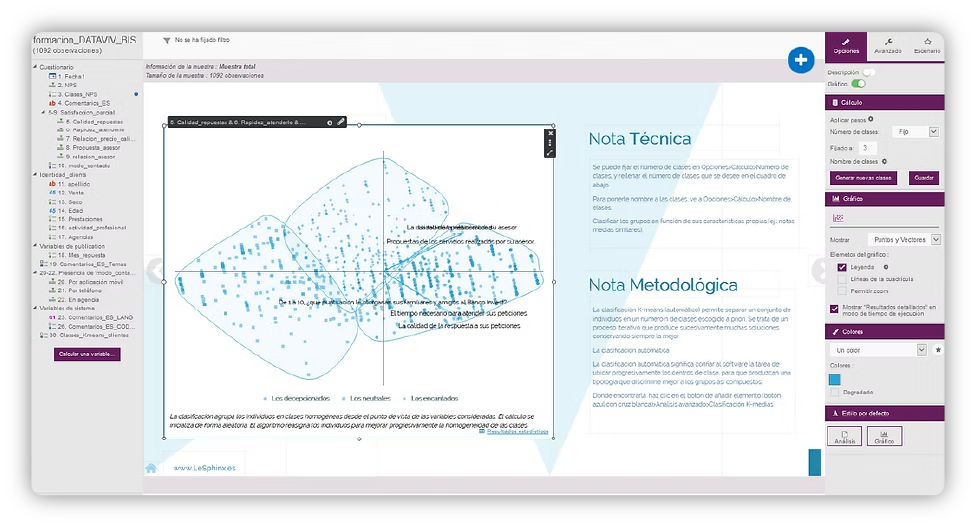977x527 pixels.
Task: Expand the chart to full screen
Action: [x=549, y=153]
